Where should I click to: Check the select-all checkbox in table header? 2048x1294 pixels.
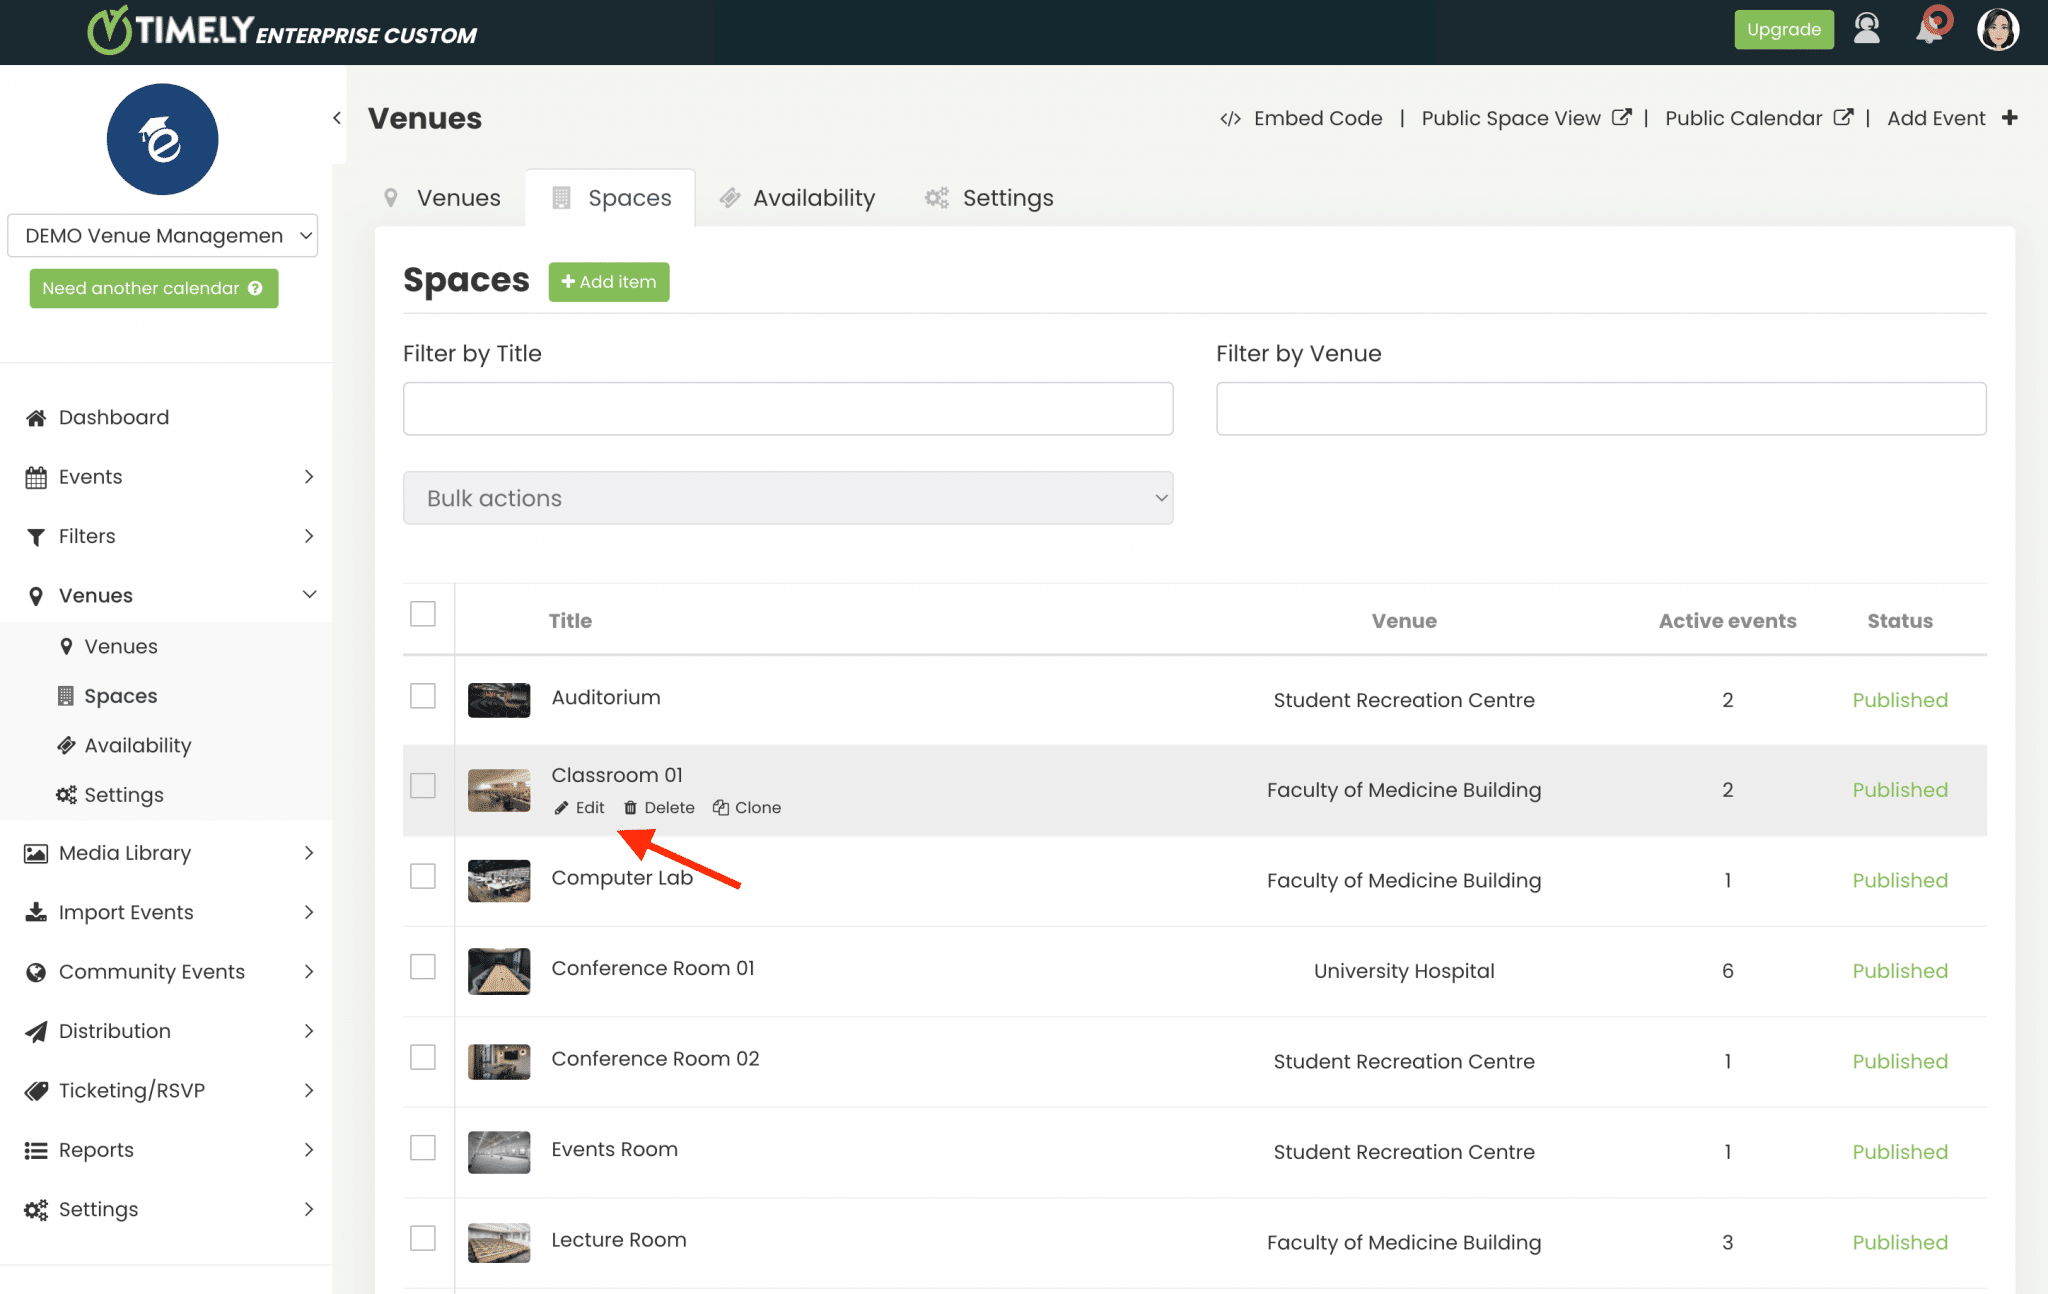(x=423, y=614)
